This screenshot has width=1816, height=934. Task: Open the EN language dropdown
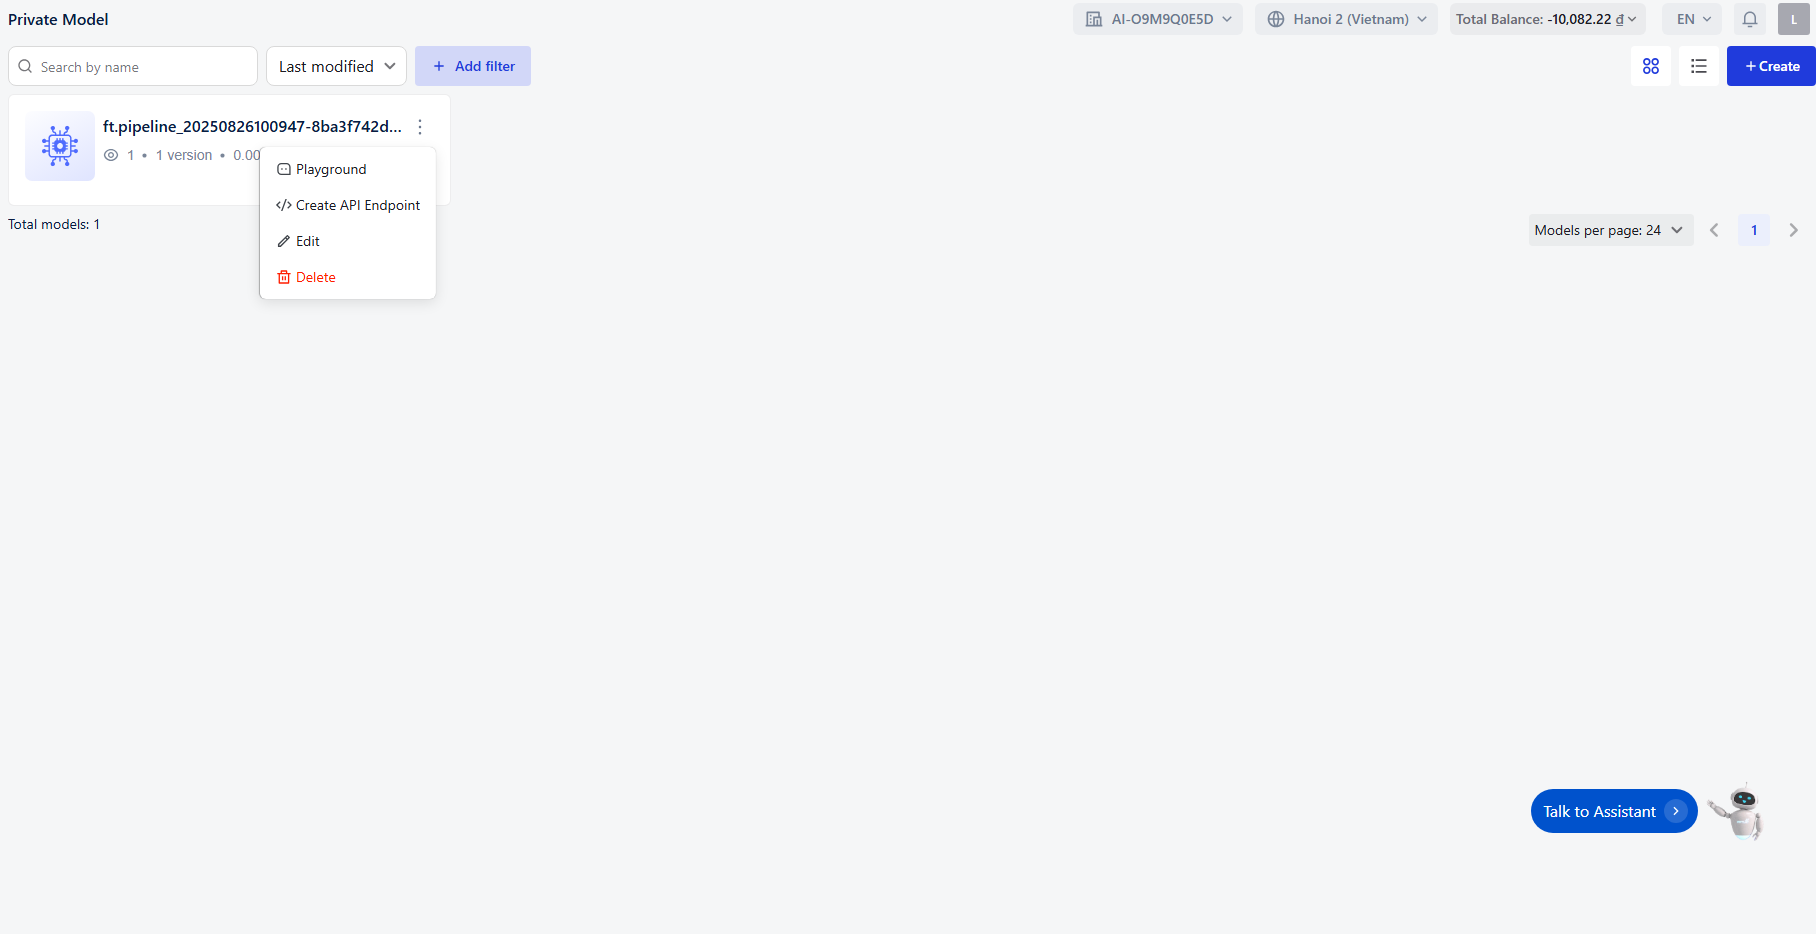[x=1692, y=19]
